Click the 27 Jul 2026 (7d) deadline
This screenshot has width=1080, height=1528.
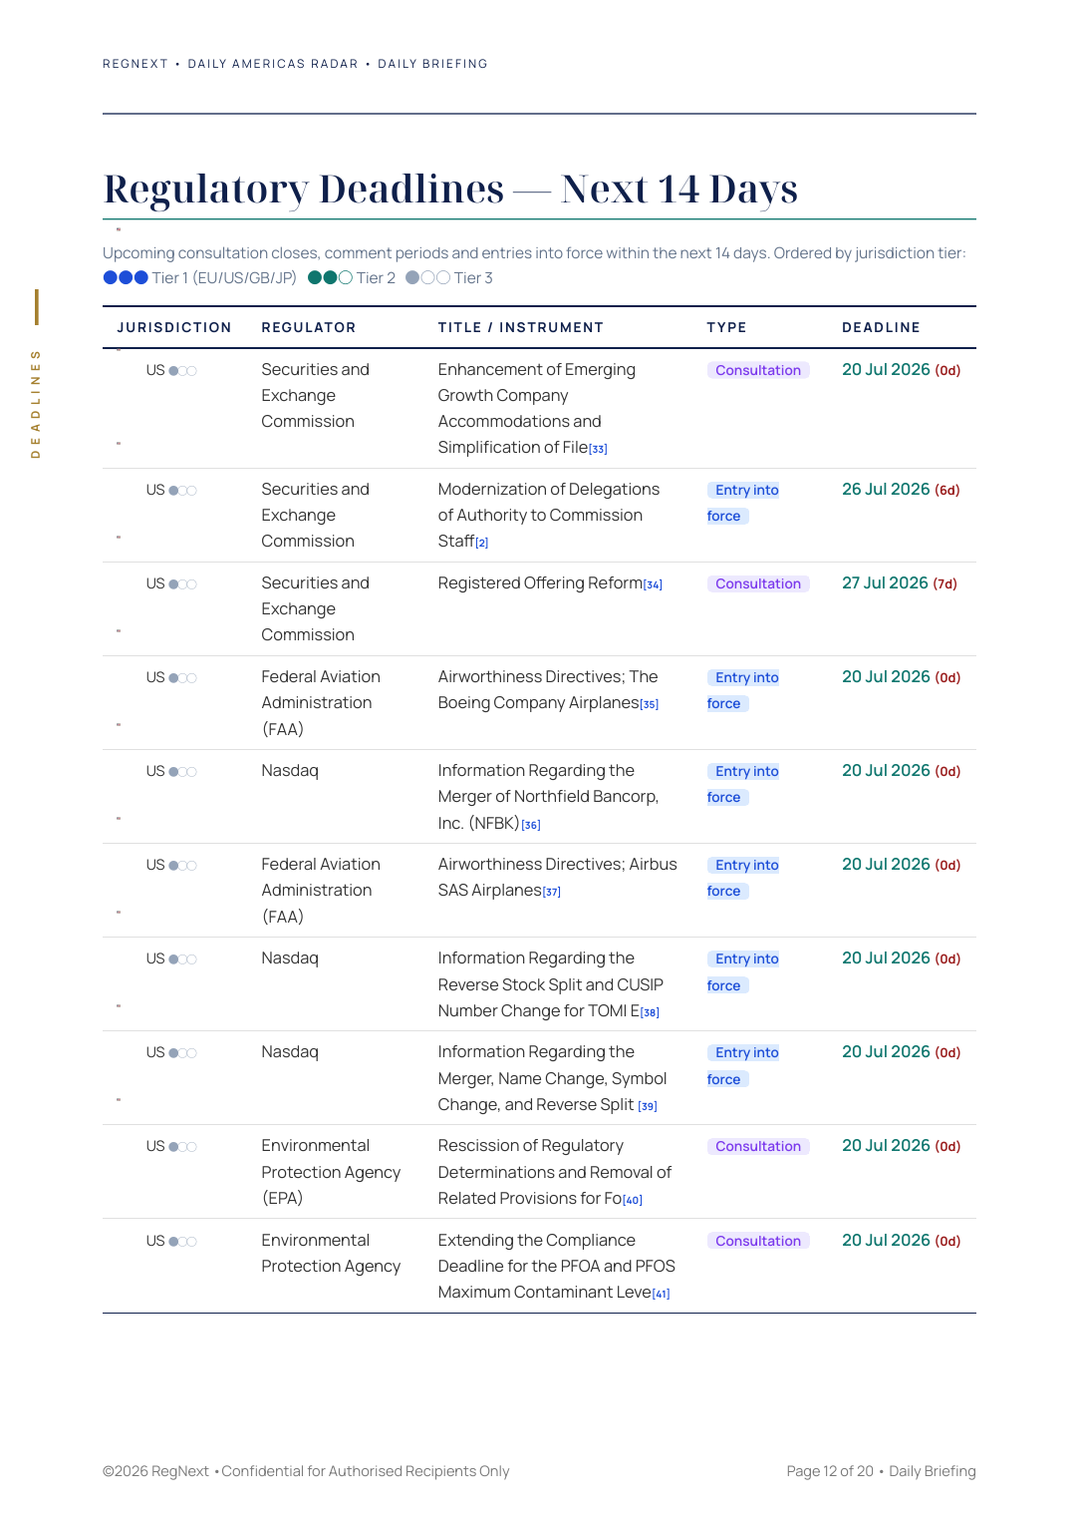(x=900, y=584)
